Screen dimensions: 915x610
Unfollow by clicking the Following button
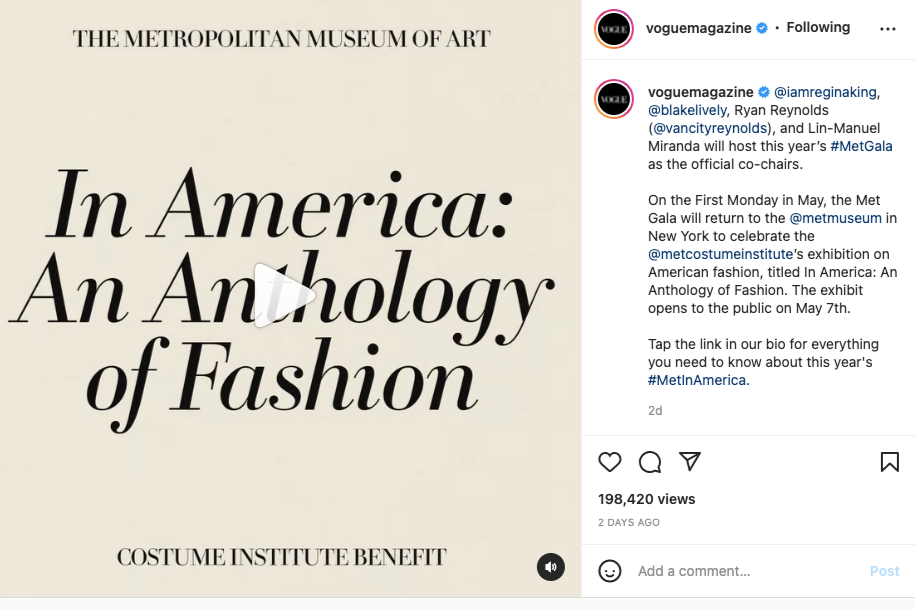coord(818,27)
